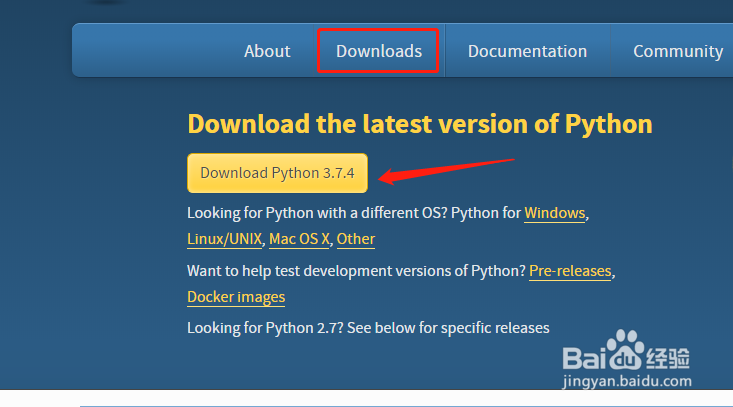This screenshot has width=733, height=407.
Task: Open the Downloads menu item
Action: pyautogui.click(x=379, y=51)
